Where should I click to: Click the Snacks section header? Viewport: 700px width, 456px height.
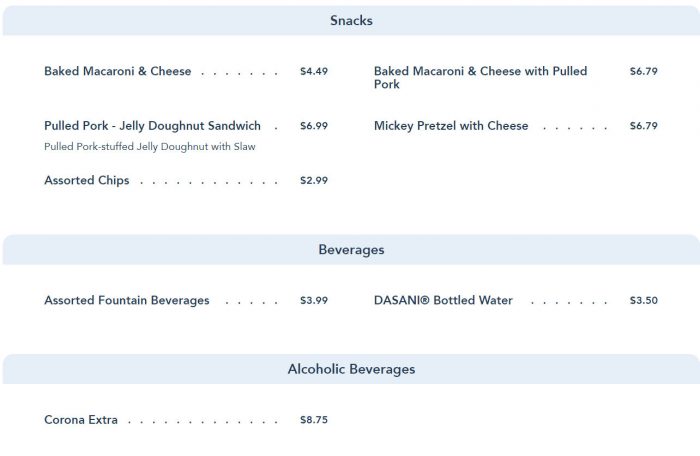pyautogui.click(x=351, y=20)
